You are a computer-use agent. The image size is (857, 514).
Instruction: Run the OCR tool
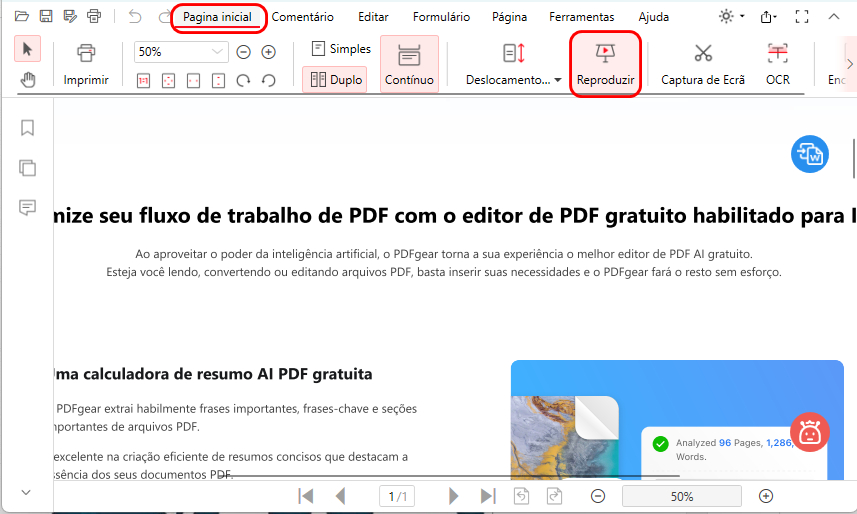[777, 65]
